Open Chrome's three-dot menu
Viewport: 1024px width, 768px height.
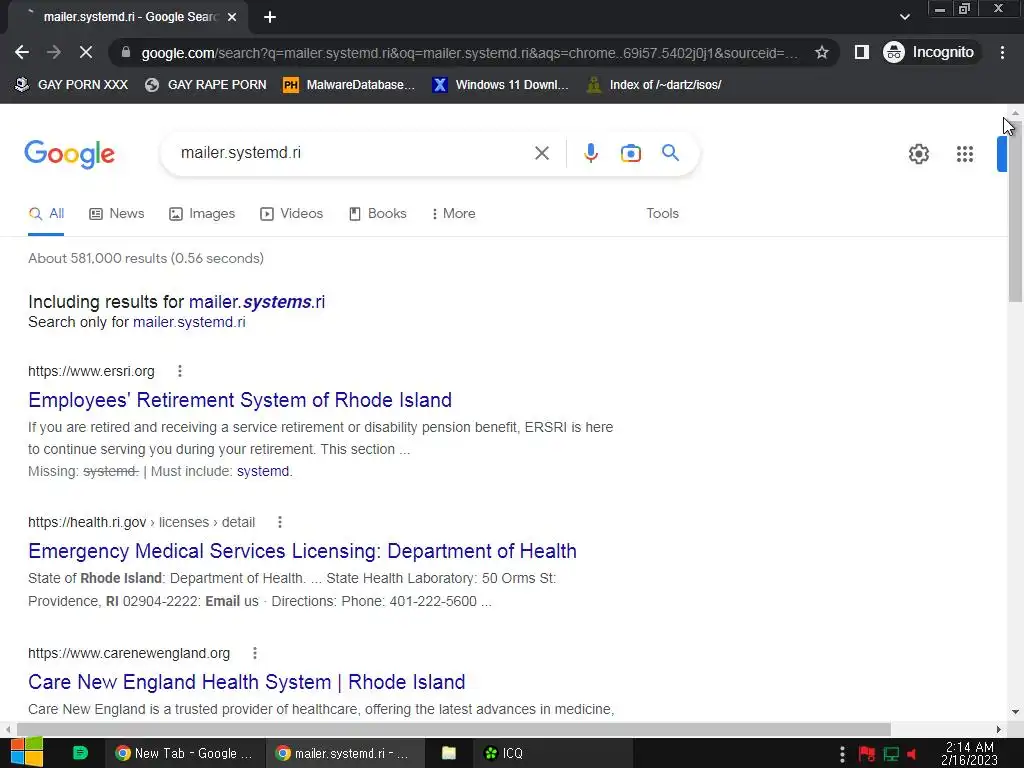pyautogui.click(x=1002, y=52)
